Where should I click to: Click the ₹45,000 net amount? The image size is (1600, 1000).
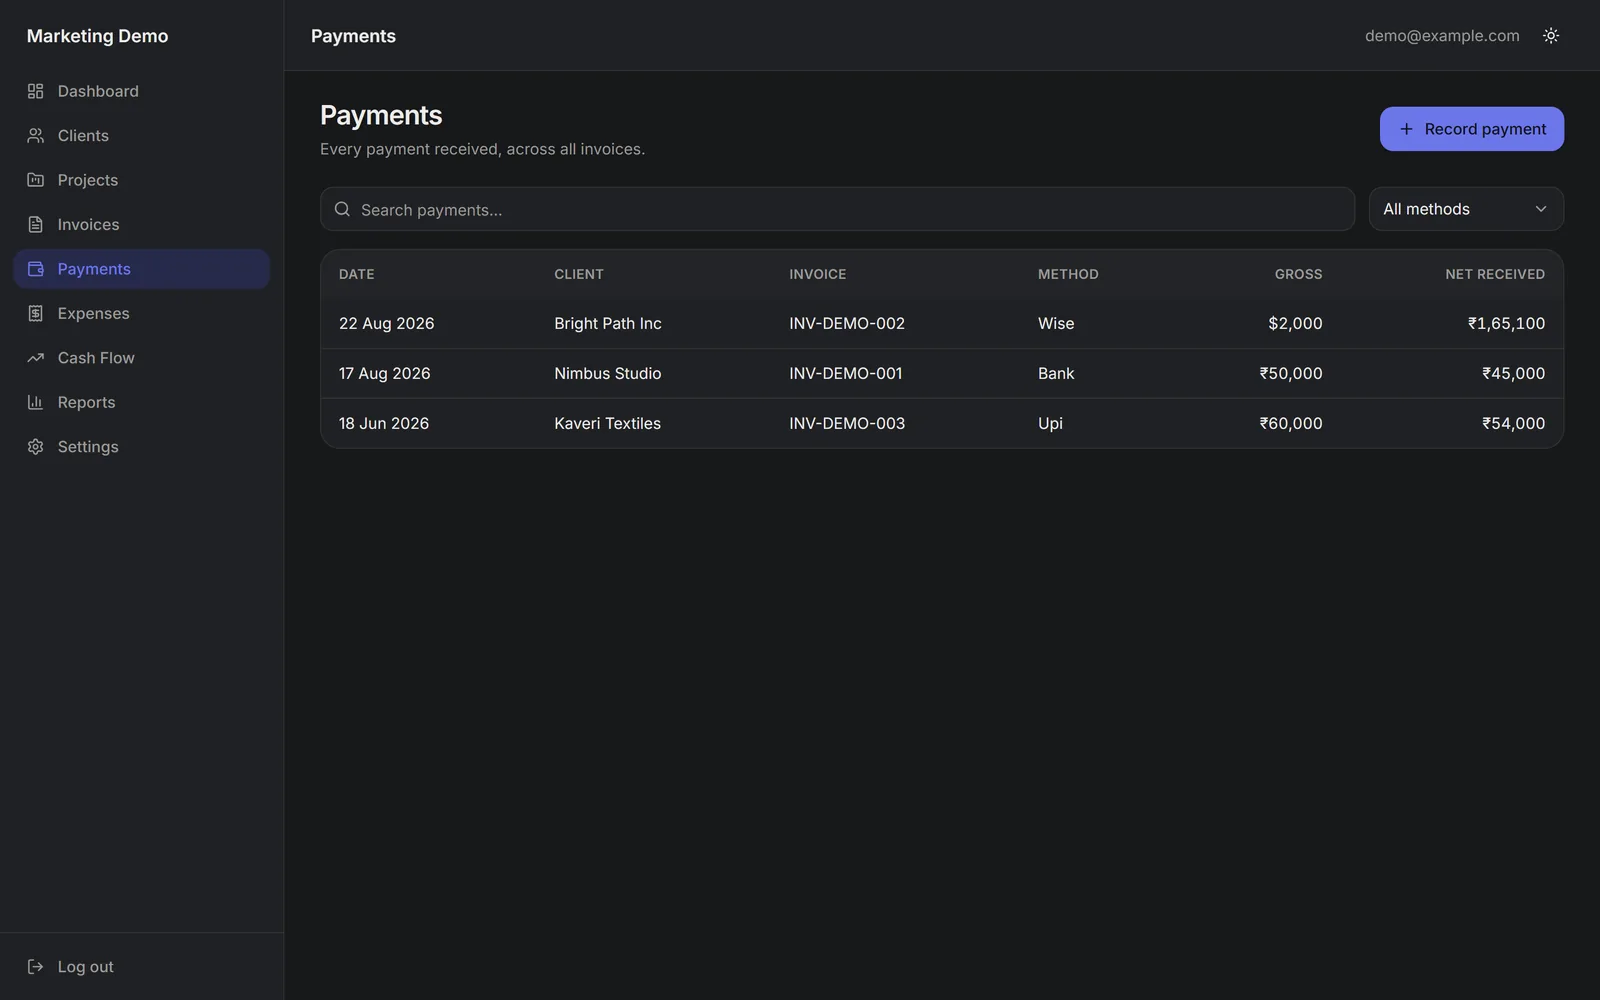[1513, 373]
